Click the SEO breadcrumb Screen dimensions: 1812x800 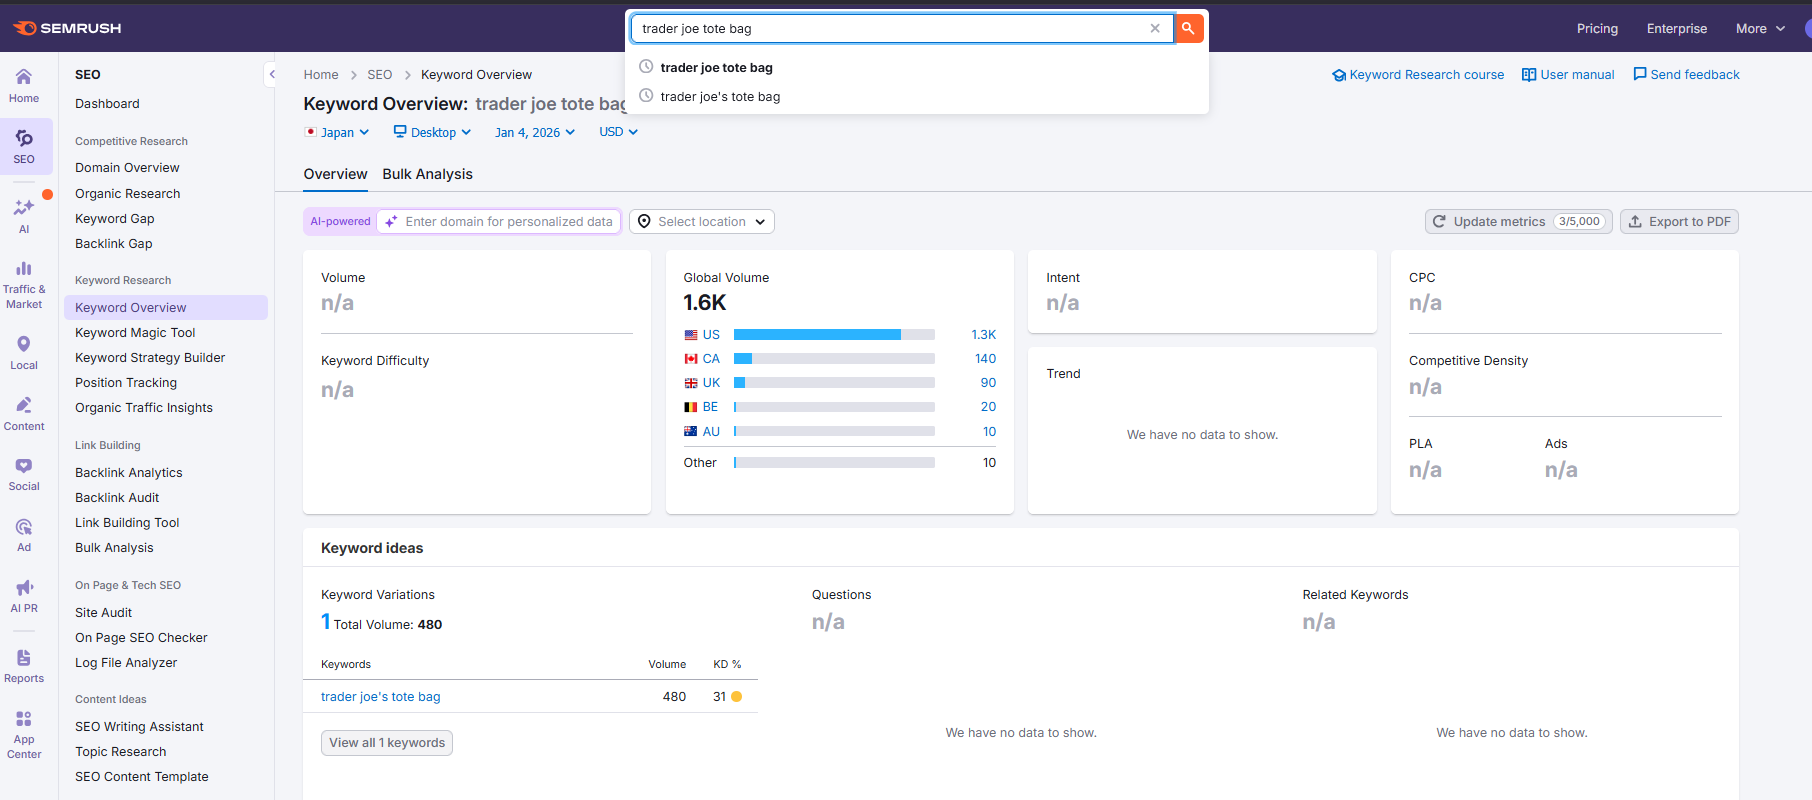tap(379, 74)
